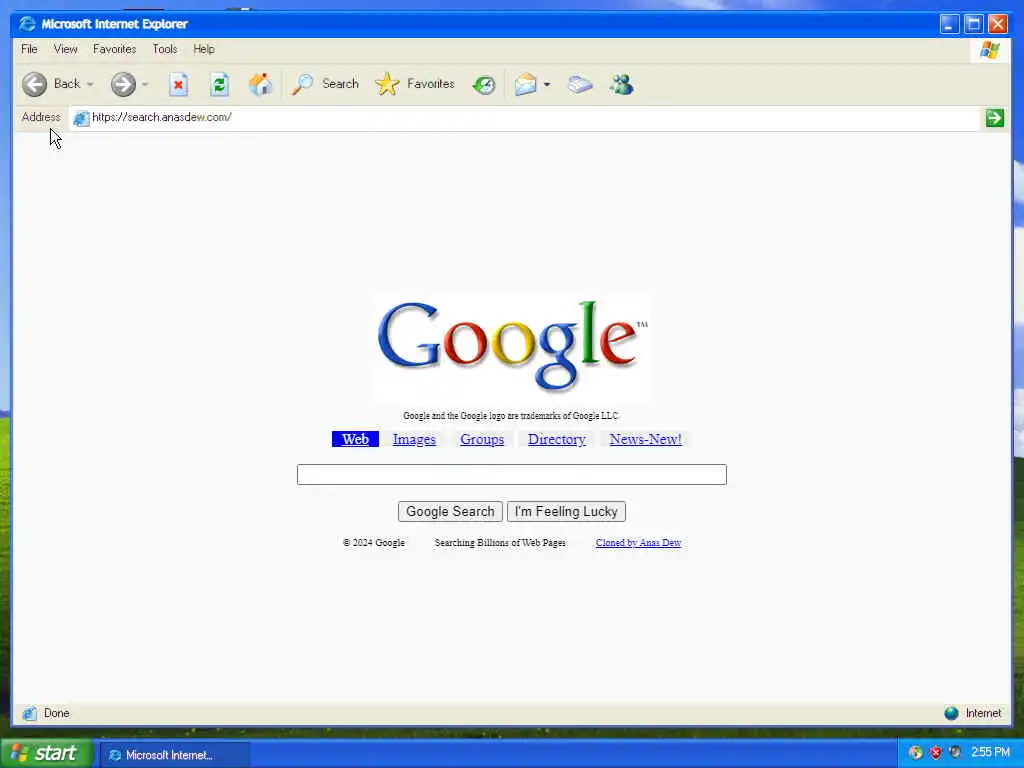Open the Favorites menu

114,49
